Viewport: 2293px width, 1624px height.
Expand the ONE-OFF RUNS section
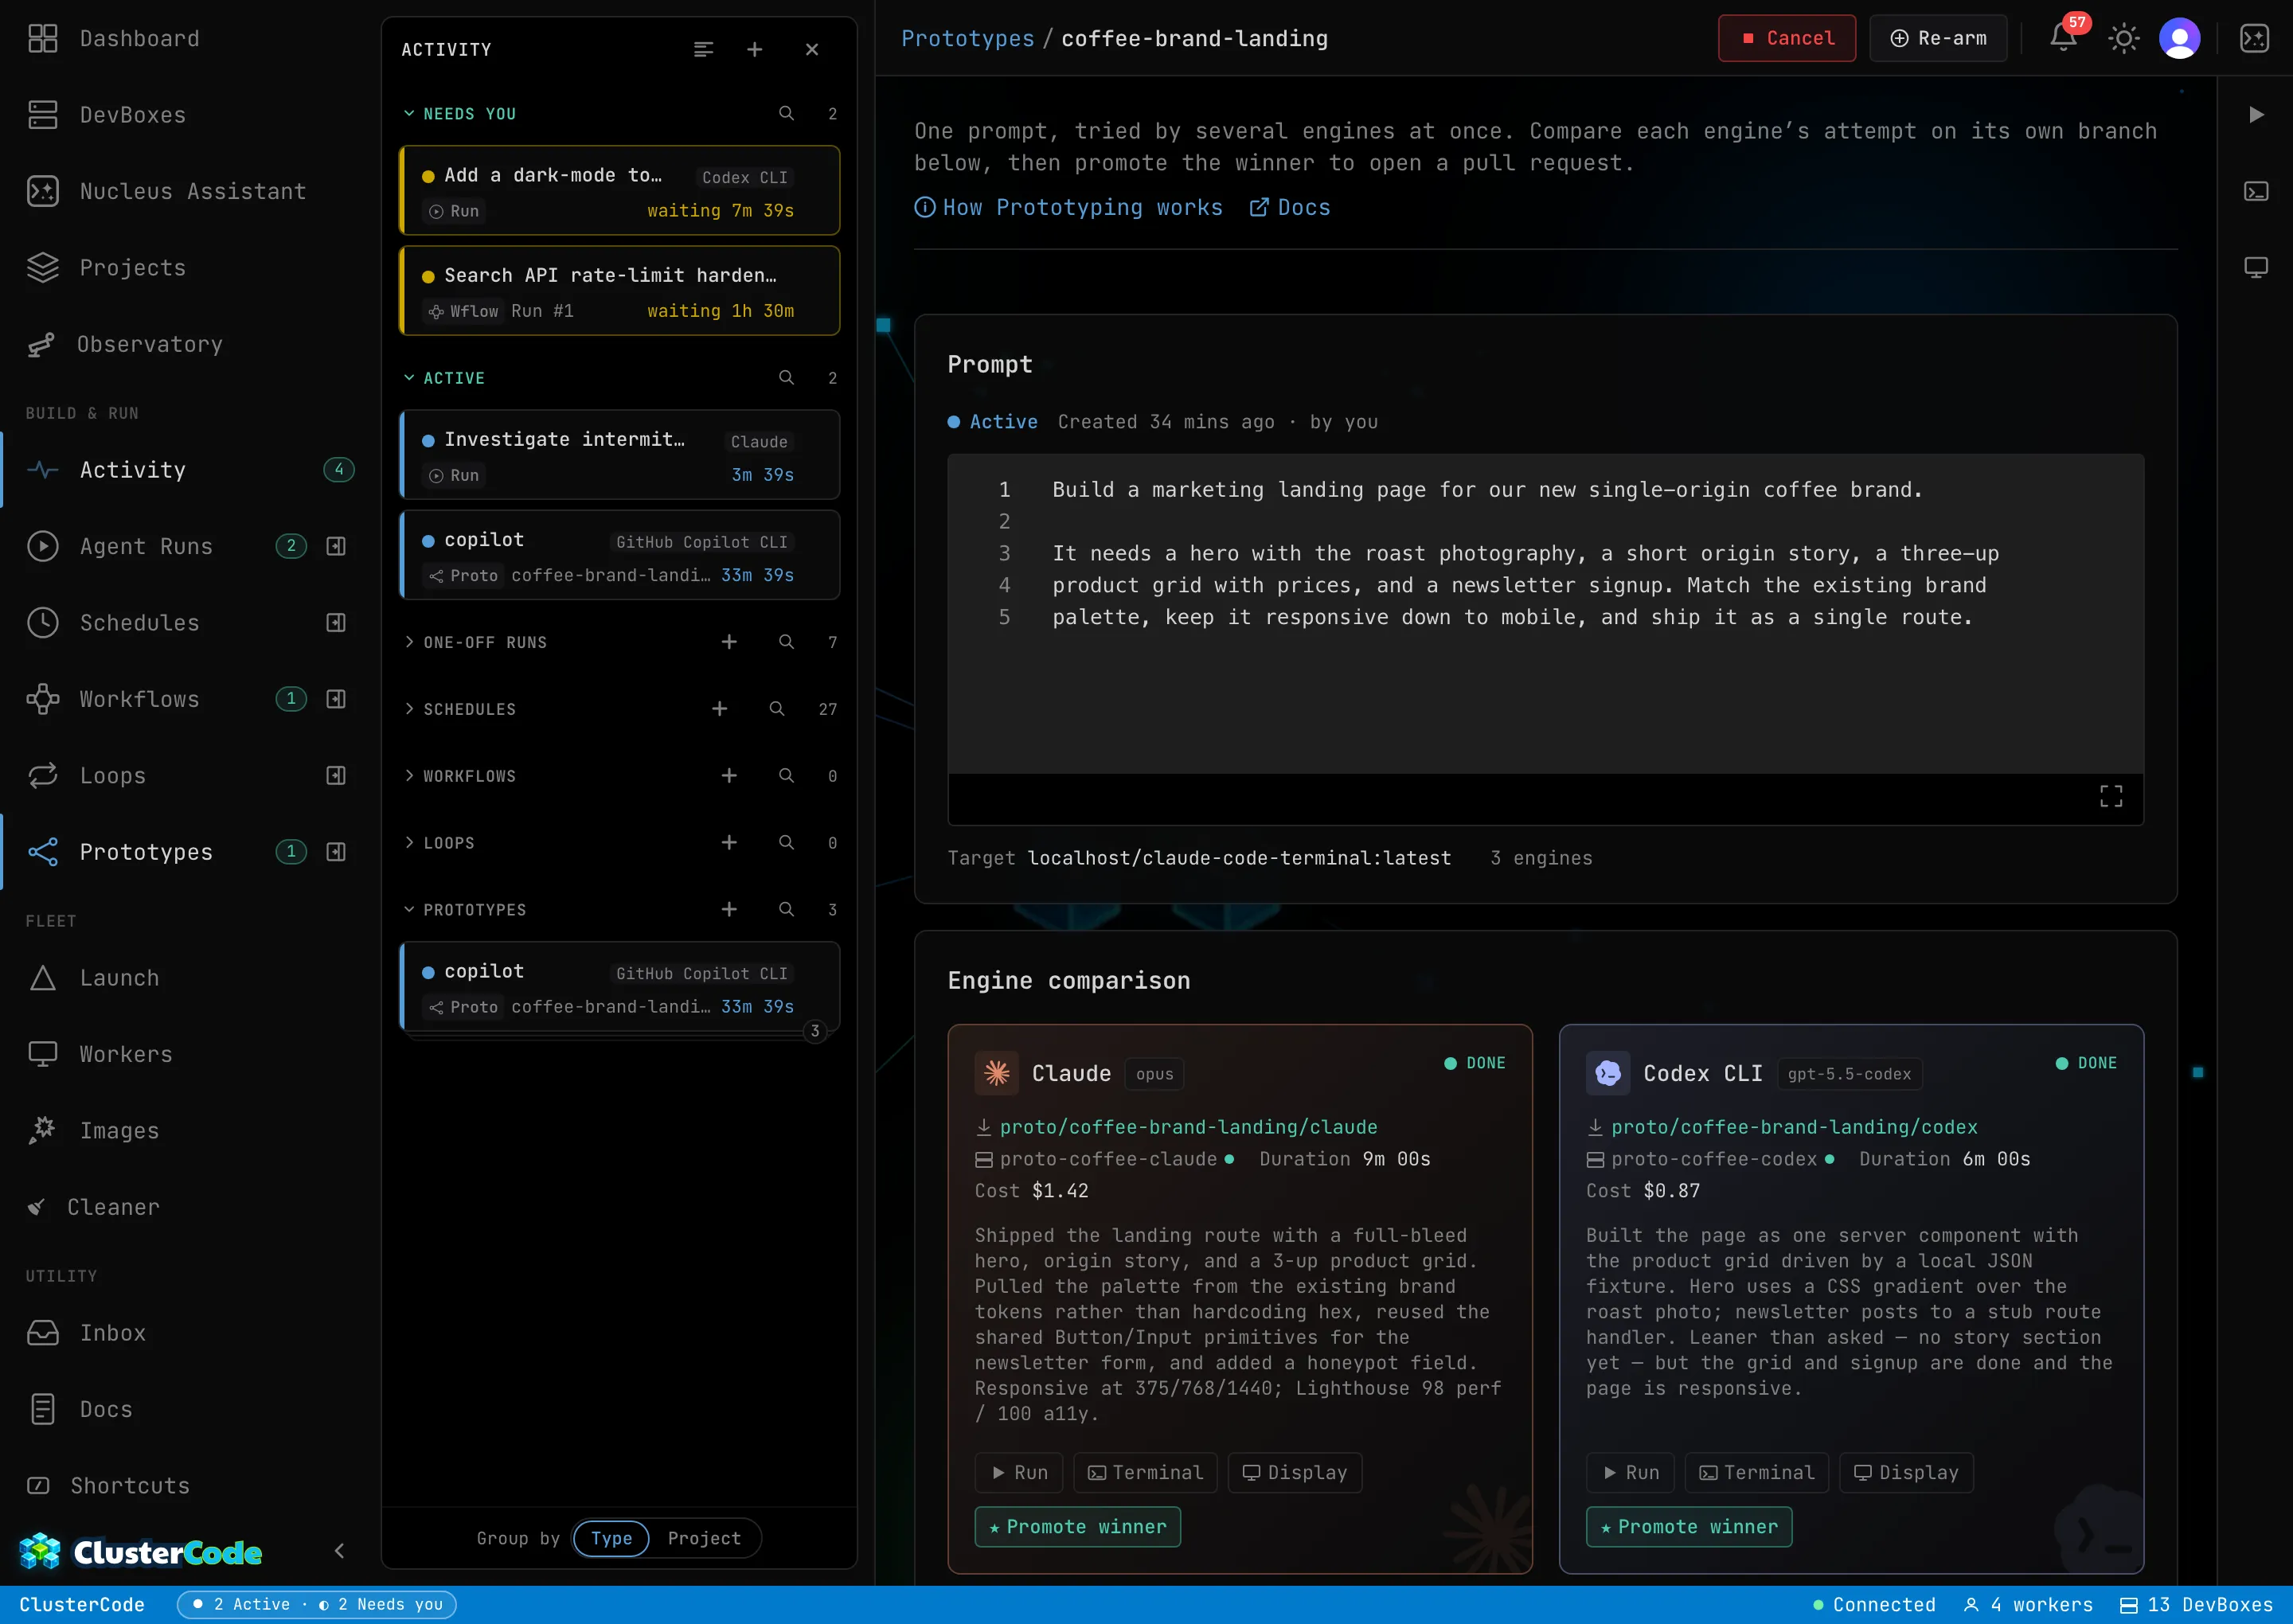[475, 642]
